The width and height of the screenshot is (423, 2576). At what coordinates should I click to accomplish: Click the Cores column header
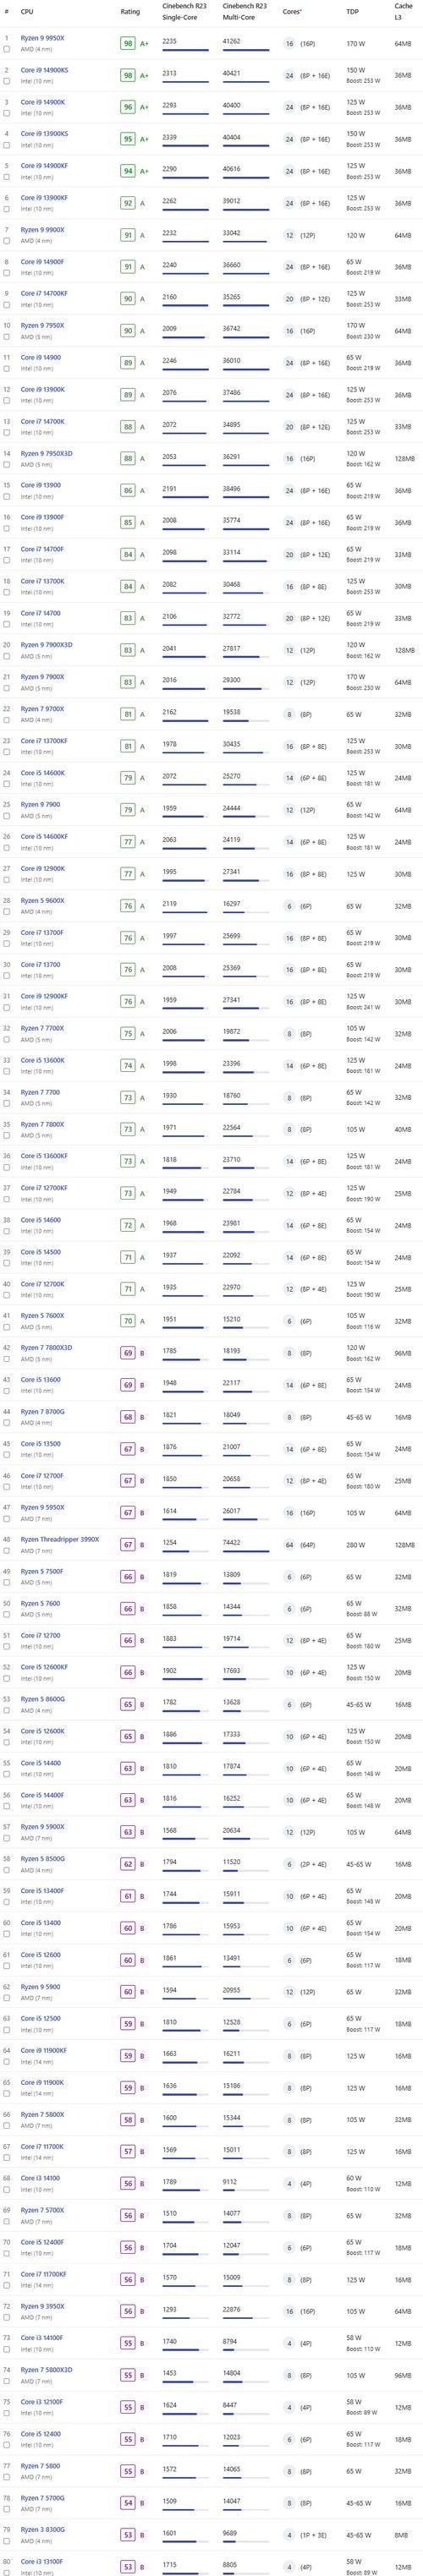click(x=293, y=12)
